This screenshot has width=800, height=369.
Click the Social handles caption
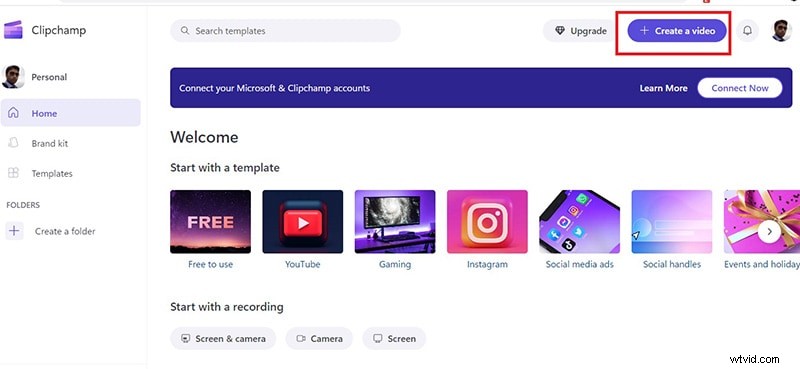coord(672,264)
